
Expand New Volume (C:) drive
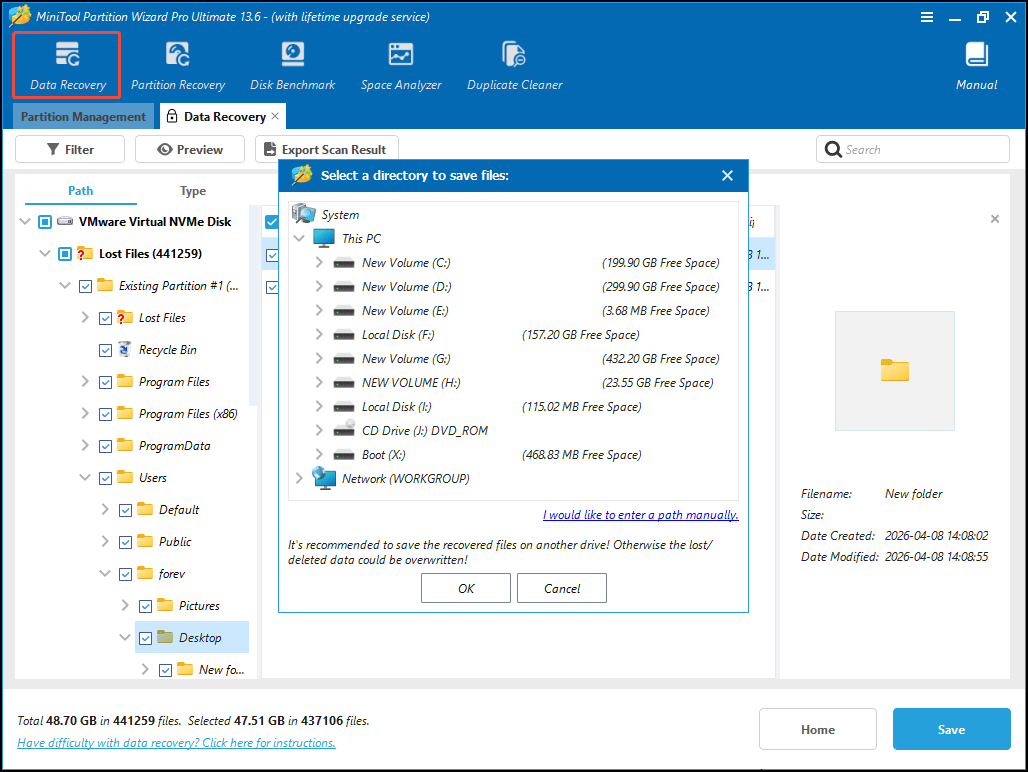coord(318,262)
